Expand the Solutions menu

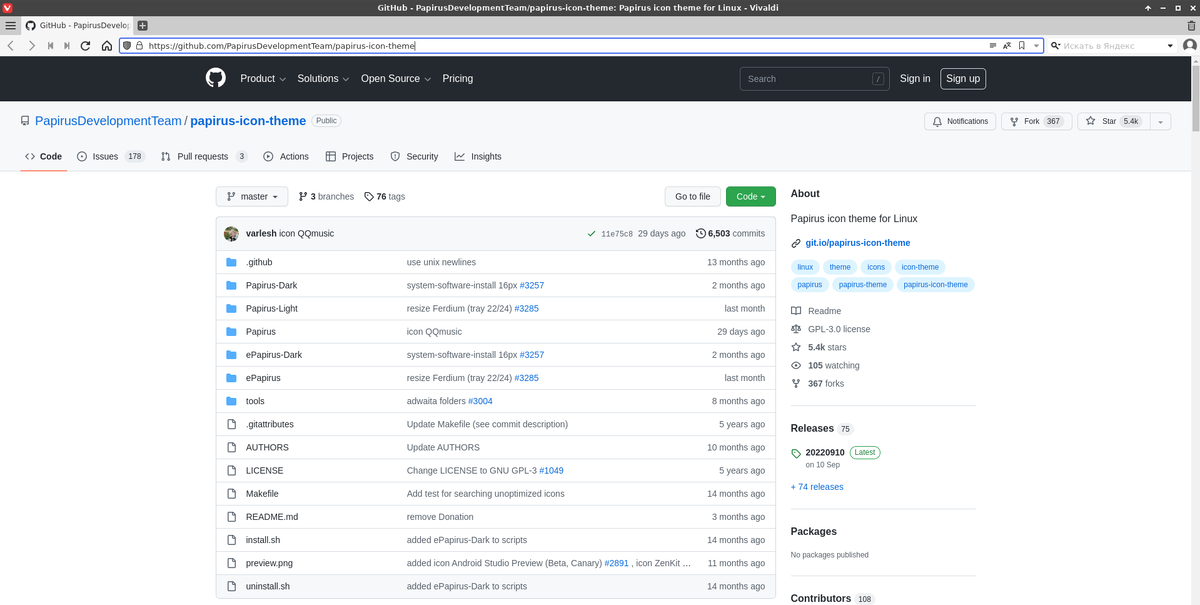pos(324,78)
